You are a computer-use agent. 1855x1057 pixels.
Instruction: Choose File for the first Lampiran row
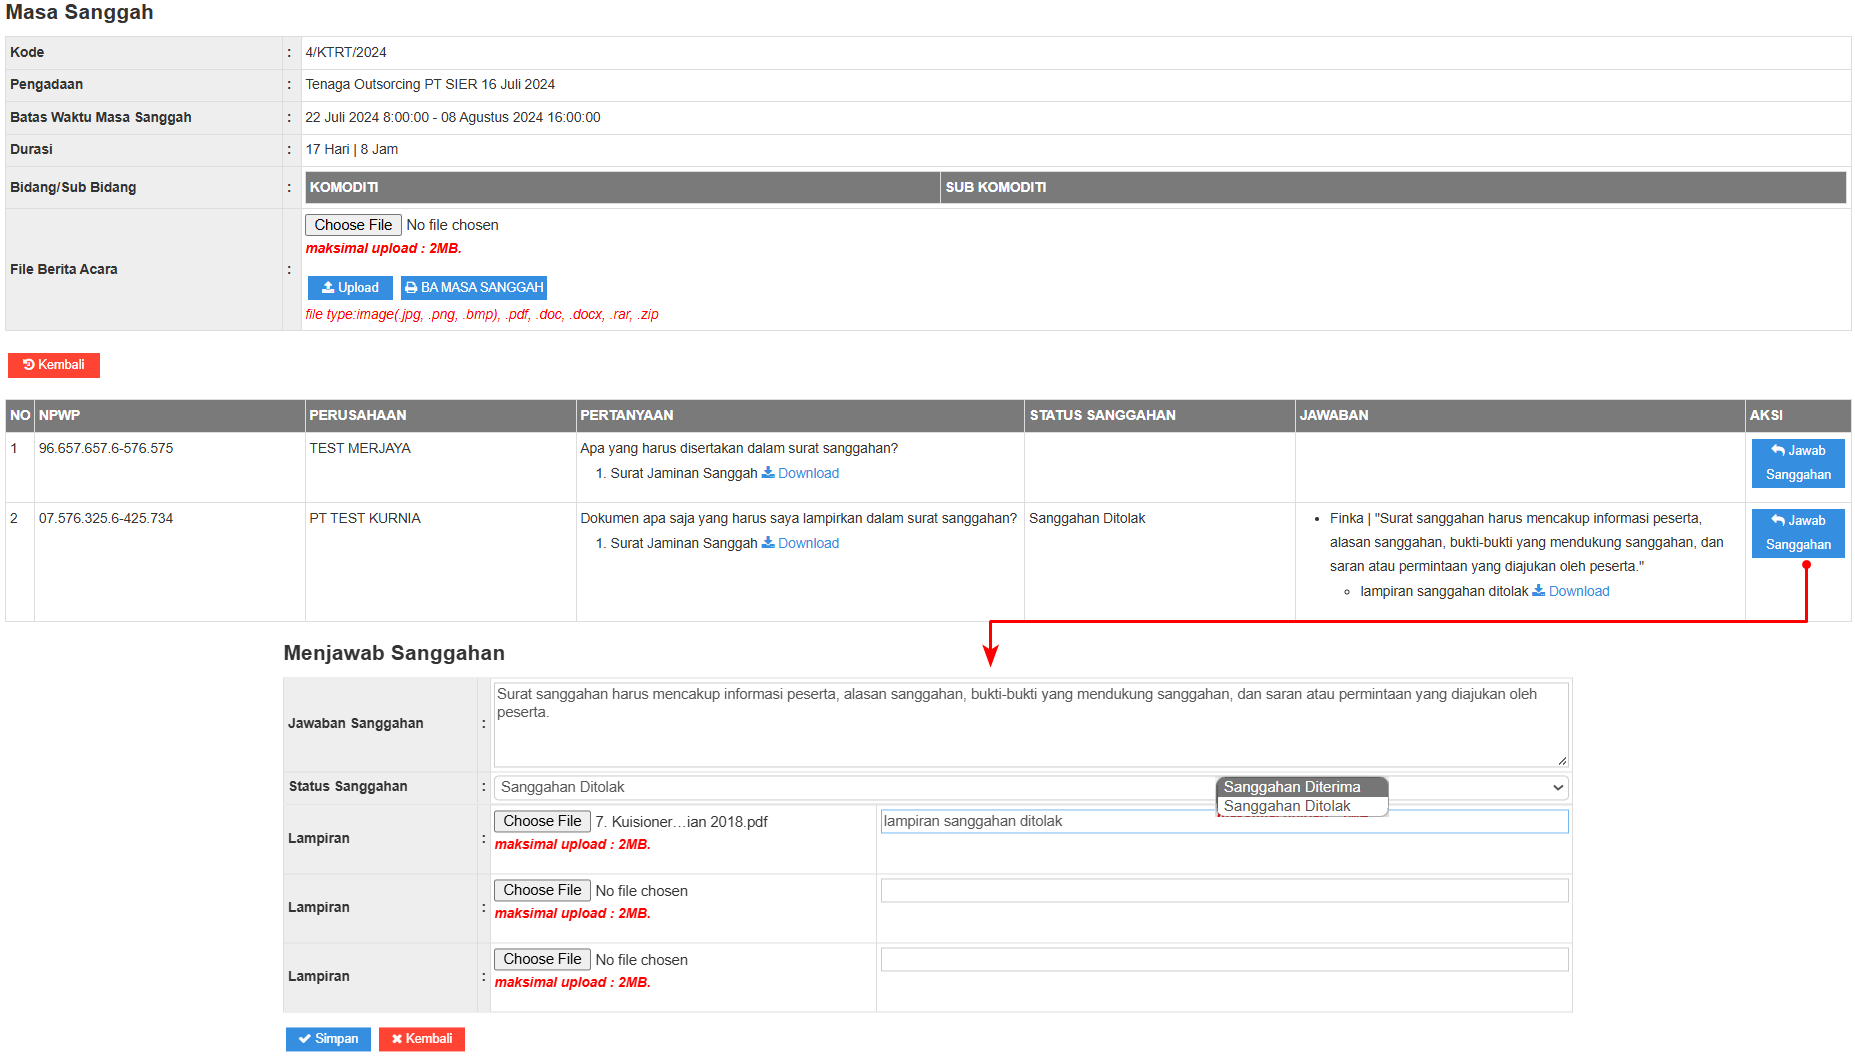(x=542, y=822)
